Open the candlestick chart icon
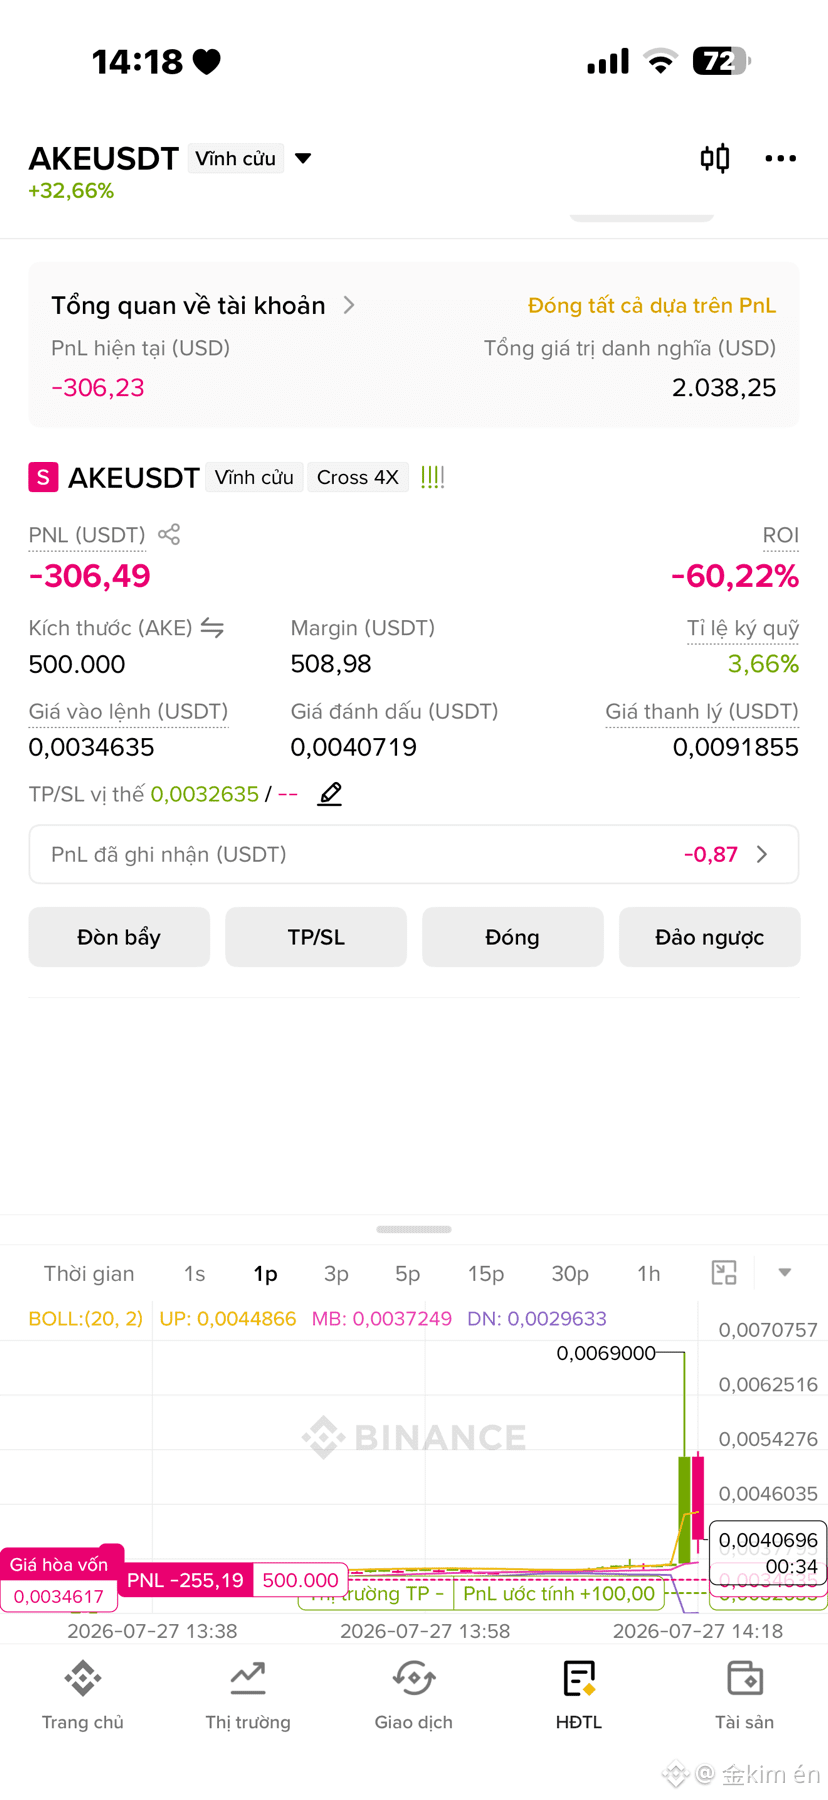828x1800 pixels. tap(714, 158)
